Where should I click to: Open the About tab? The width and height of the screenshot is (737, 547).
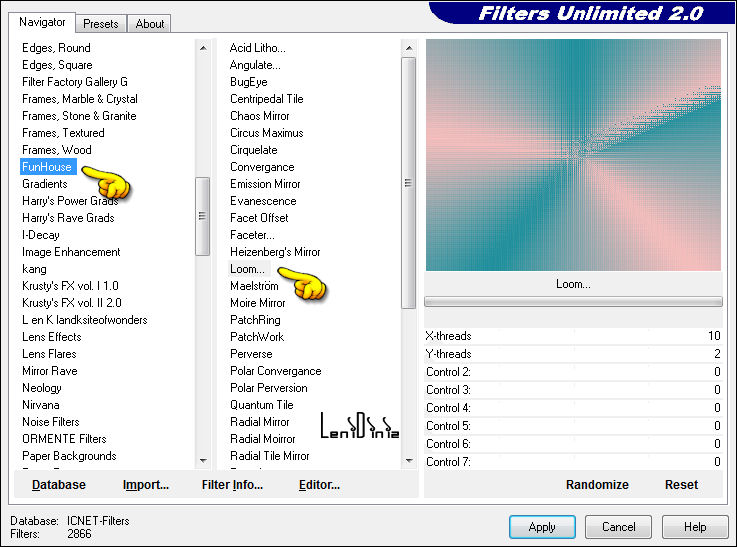pos(150,23)
